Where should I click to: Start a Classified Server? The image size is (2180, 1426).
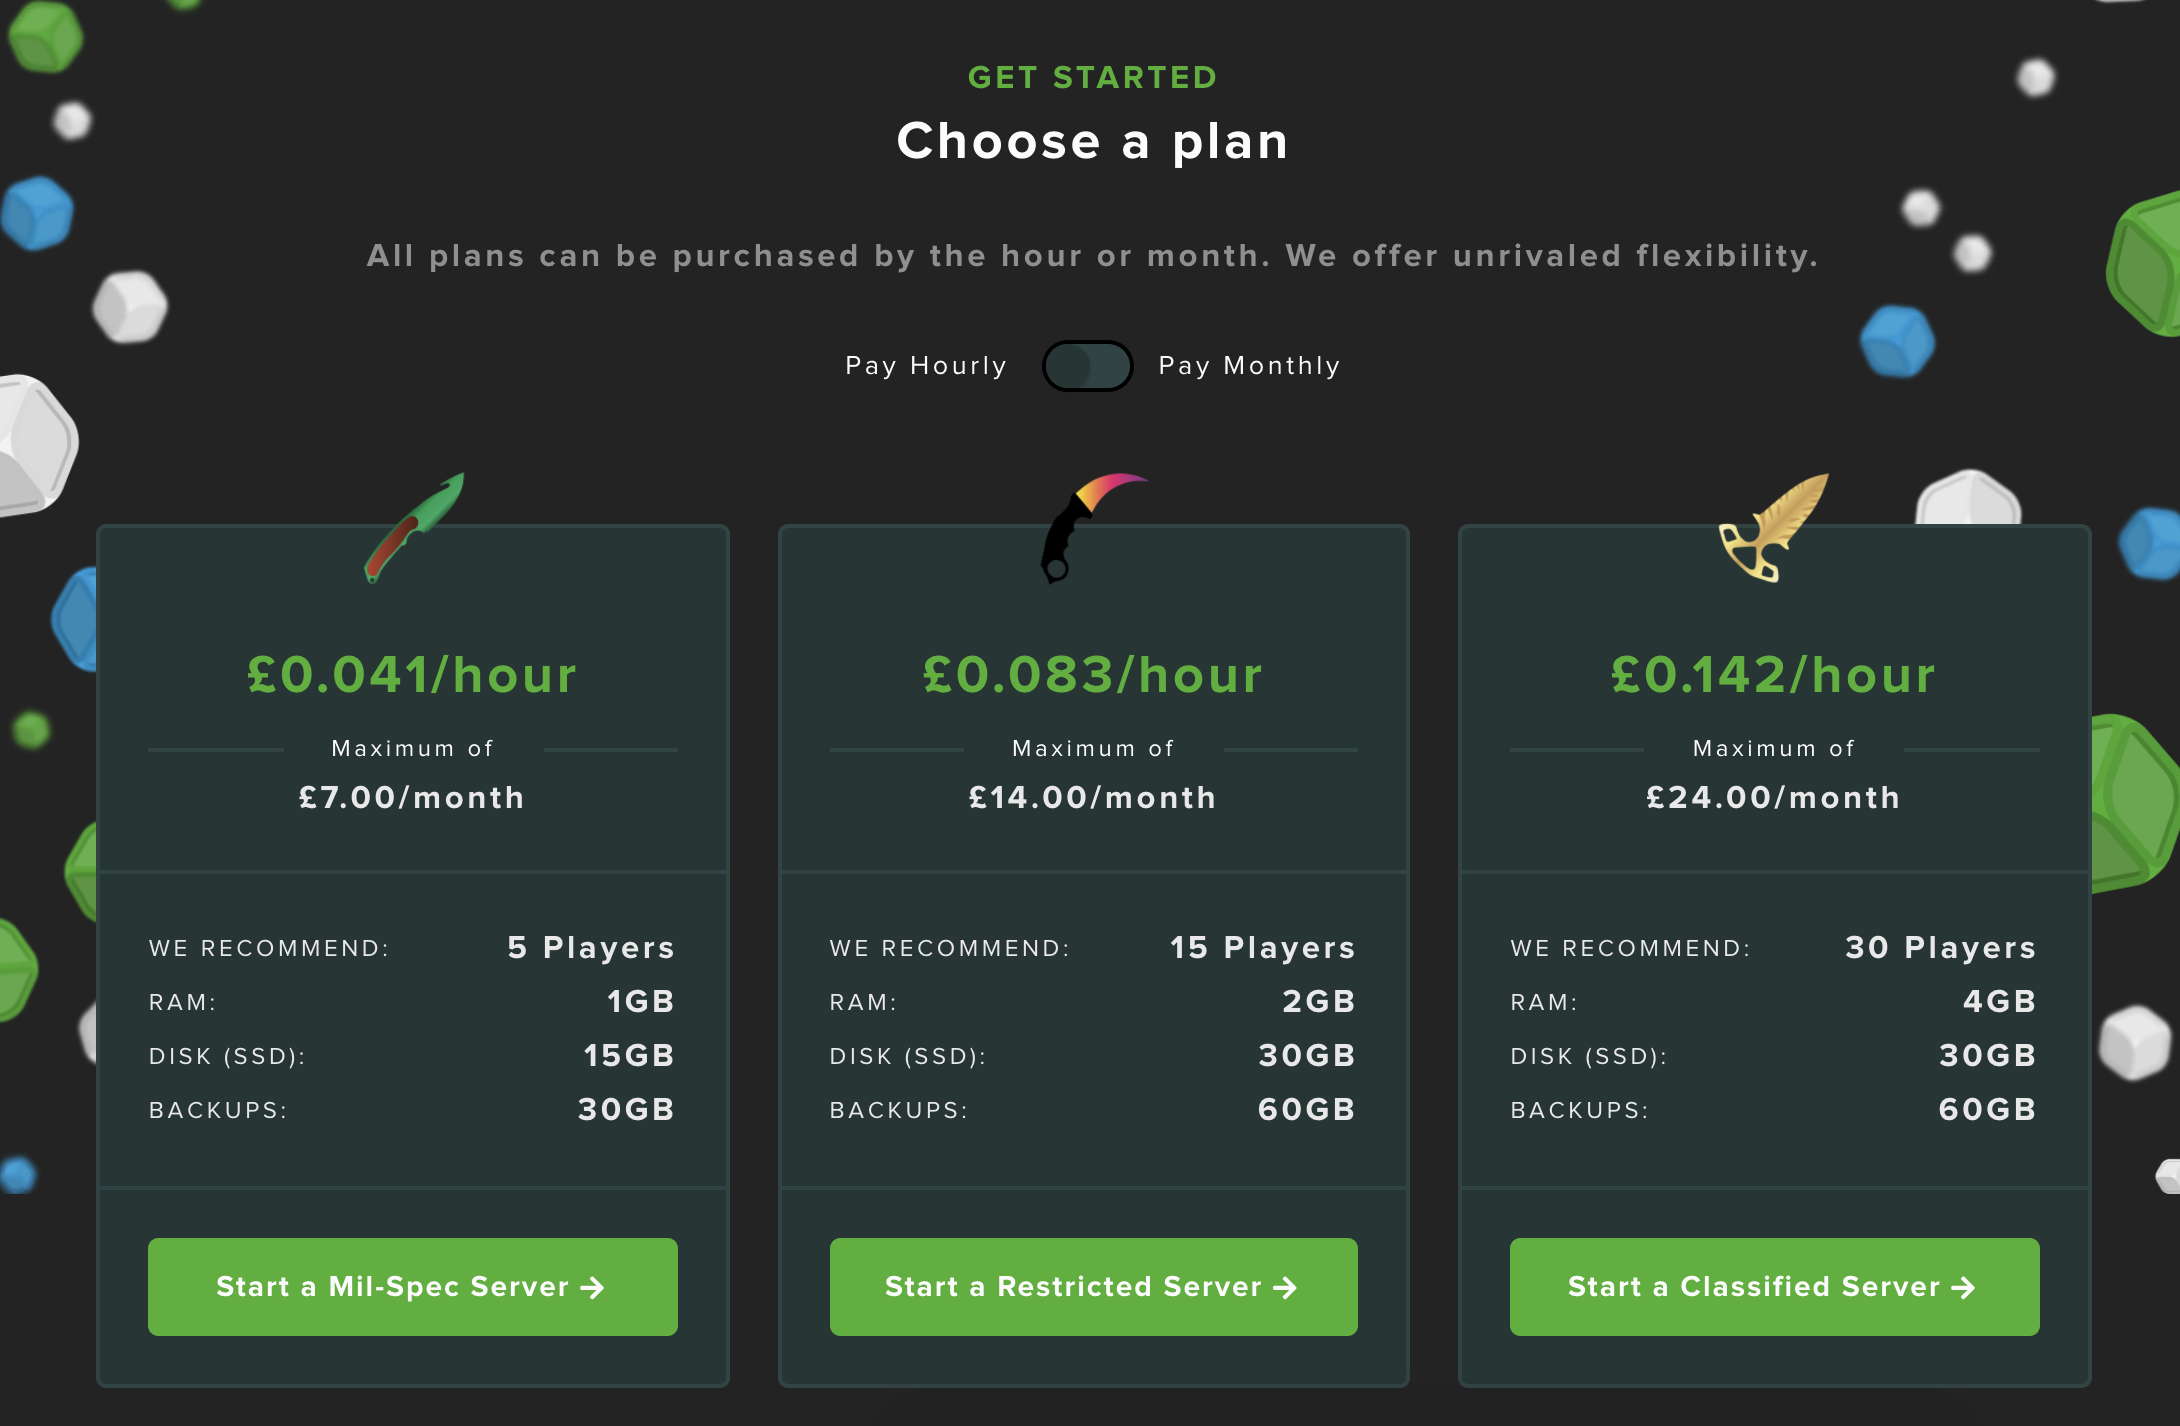1774,1286
